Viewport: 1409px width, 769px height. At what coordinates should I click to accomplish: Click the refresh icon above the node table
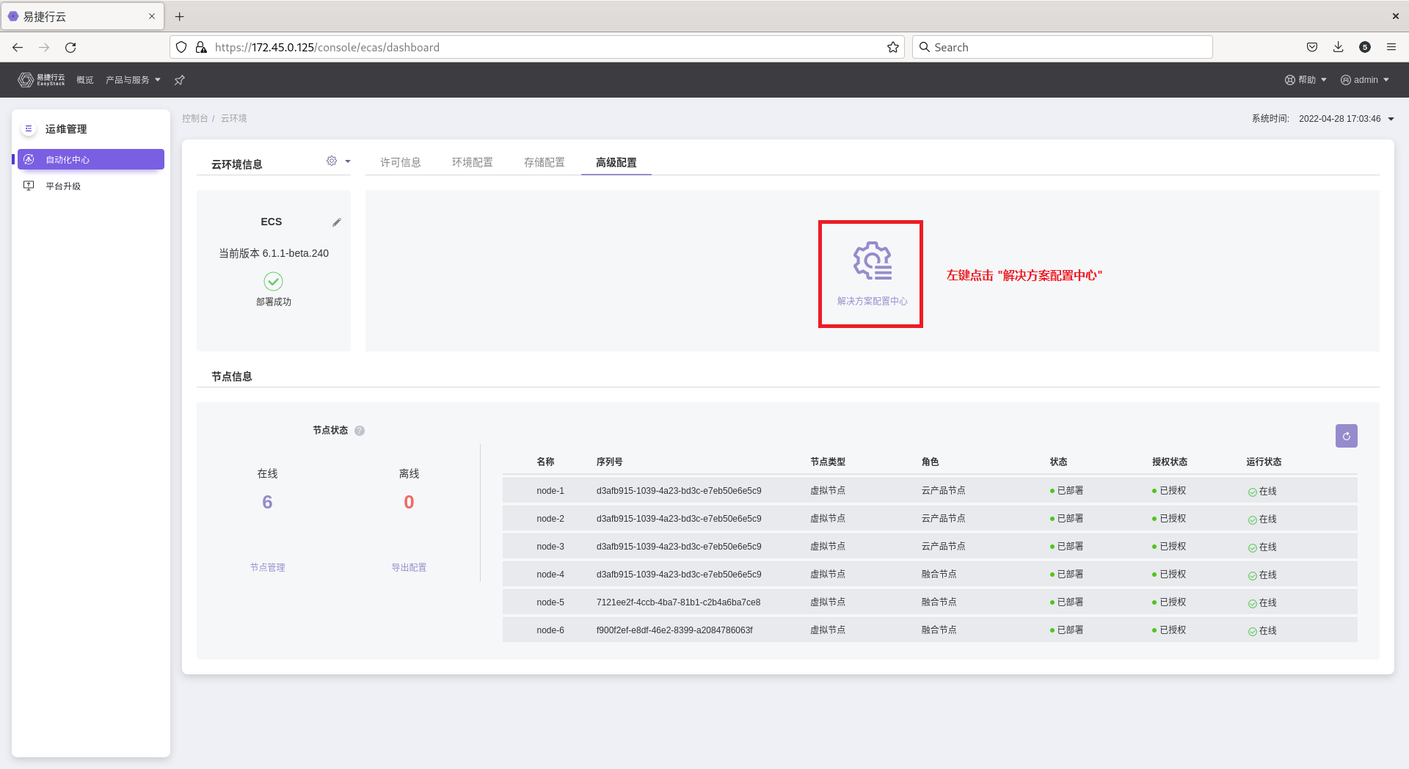(x=1346, y=436)
